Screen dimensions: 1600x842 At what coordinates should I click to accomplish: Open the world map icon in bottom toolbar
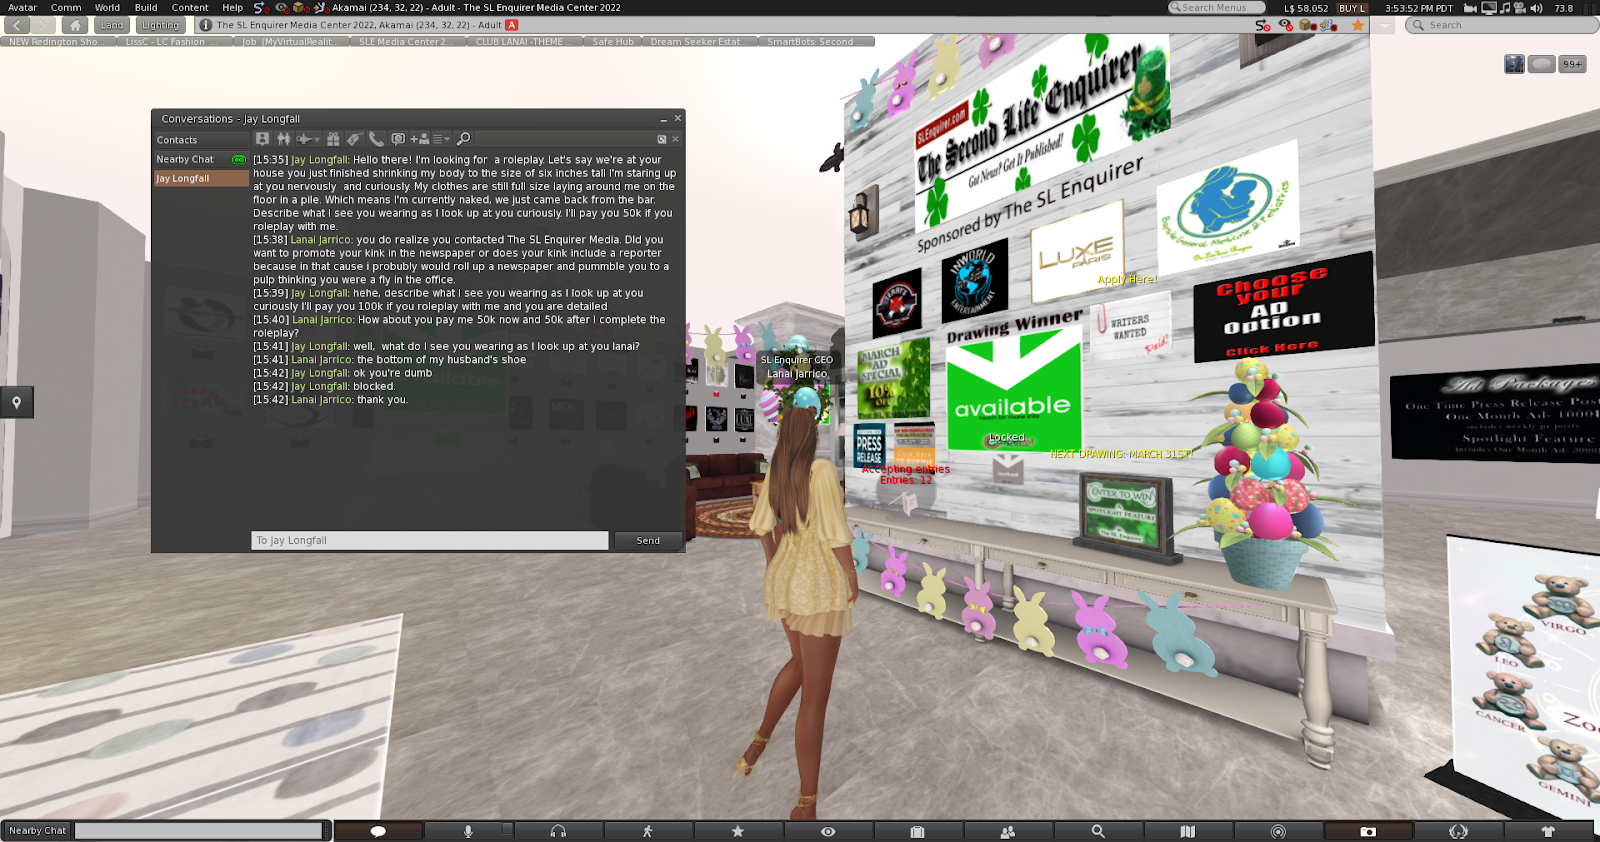click(x=1188, y=831)
